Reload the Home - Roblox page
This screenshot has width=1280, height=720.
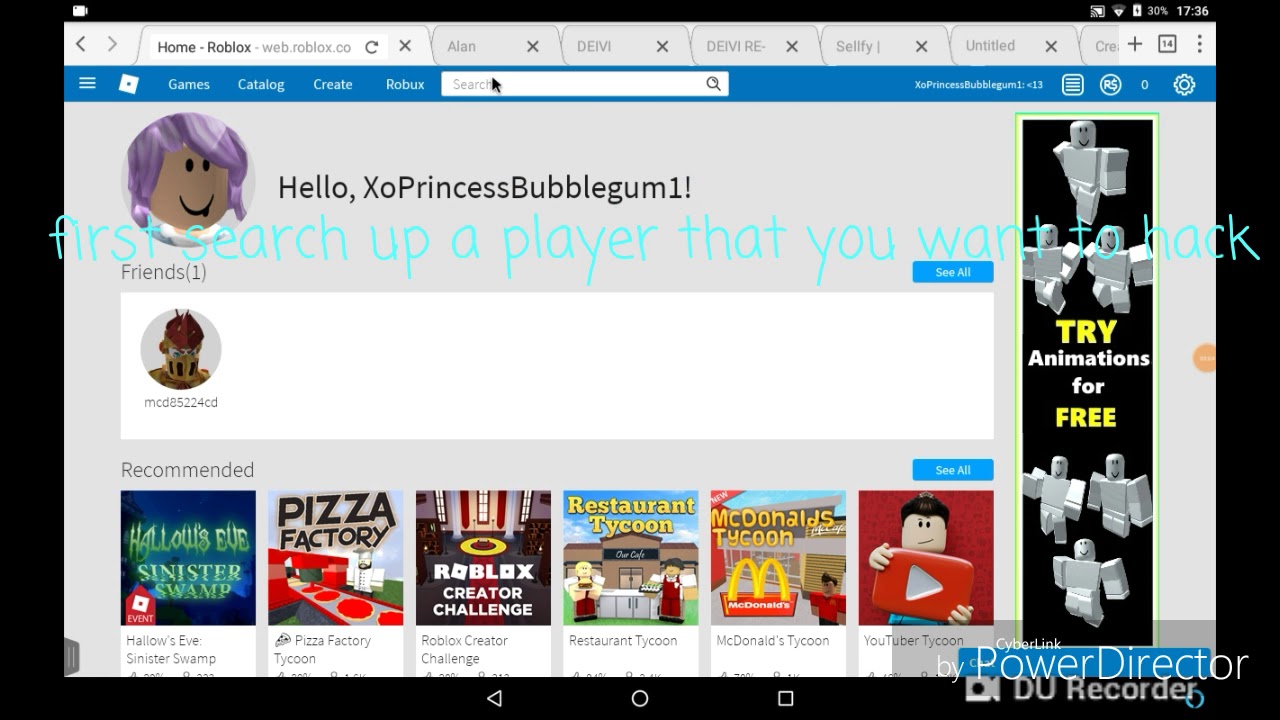[x=372, y=47]
